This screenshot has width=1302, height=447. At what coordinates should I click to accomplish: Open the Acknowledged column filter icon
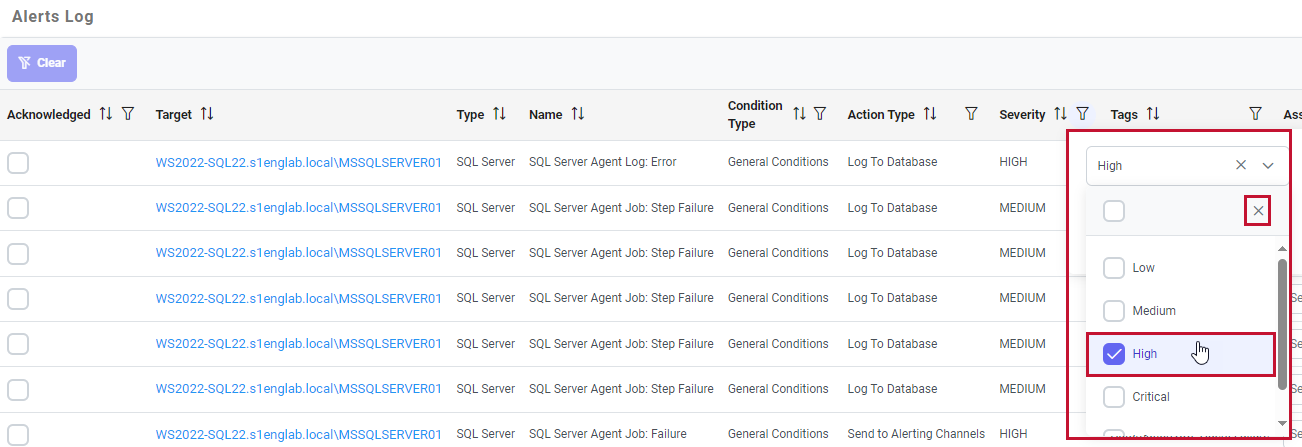[x=128, y=114]
